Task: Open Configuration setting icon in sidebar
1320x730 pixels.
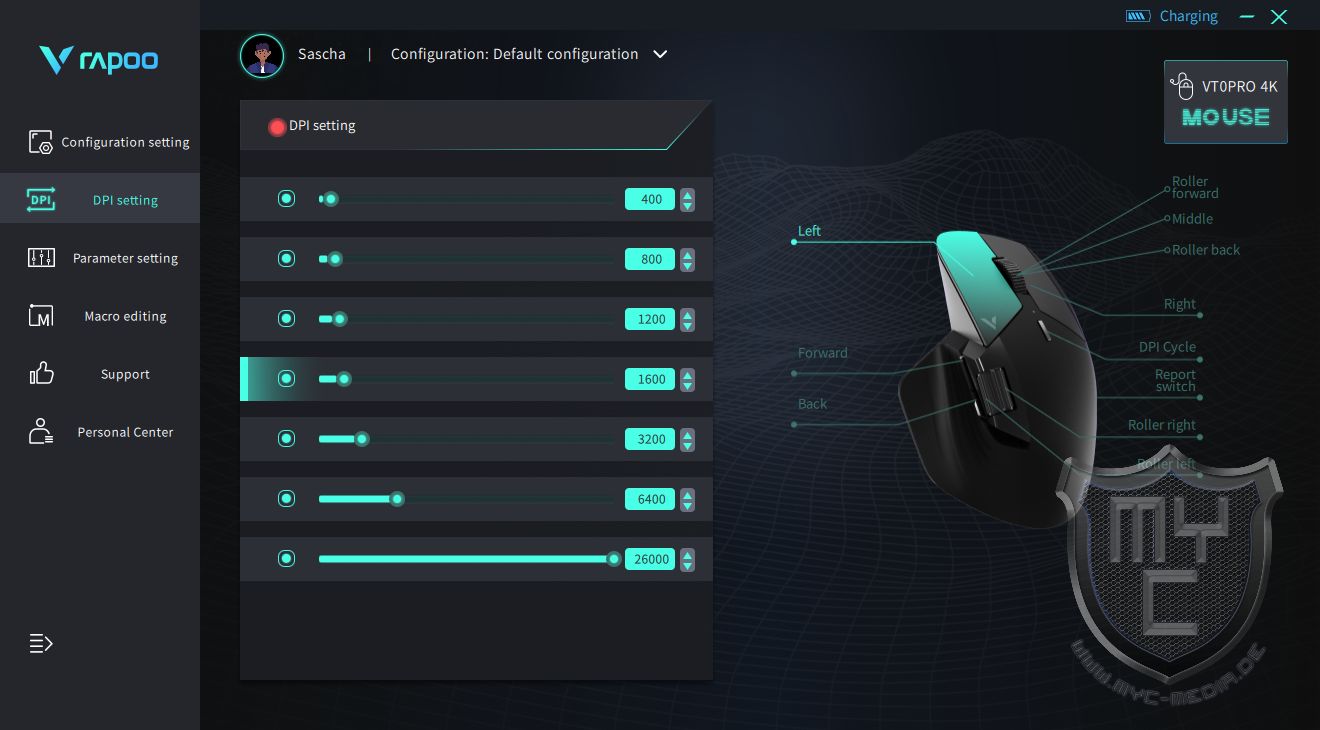Action: [40, 142]
